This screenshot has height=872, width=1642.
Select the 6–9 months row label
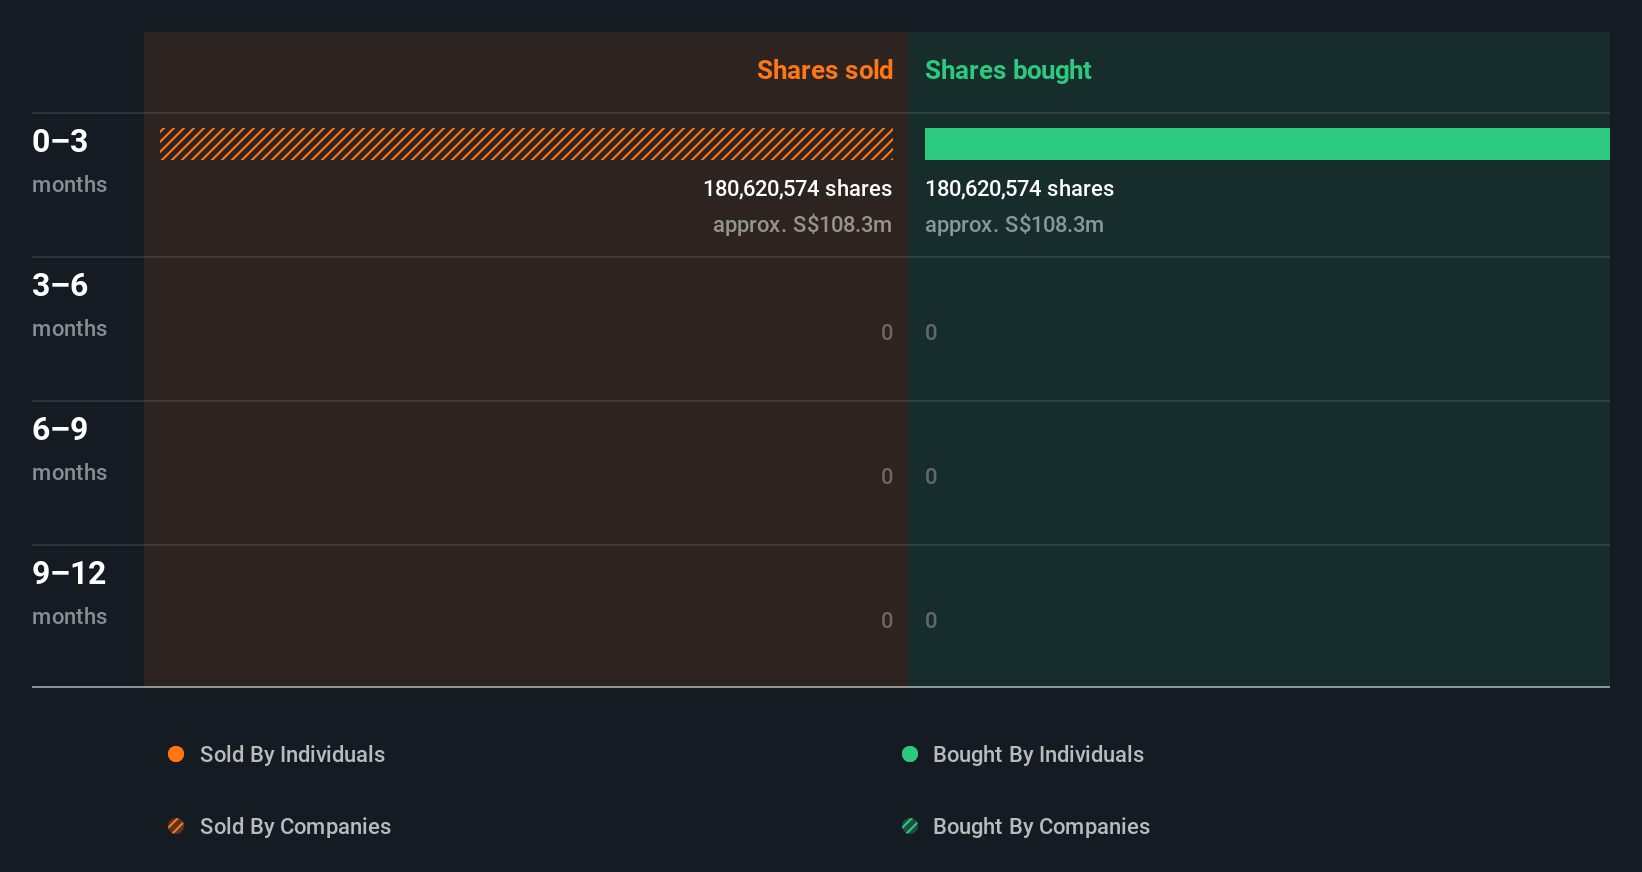68,448
